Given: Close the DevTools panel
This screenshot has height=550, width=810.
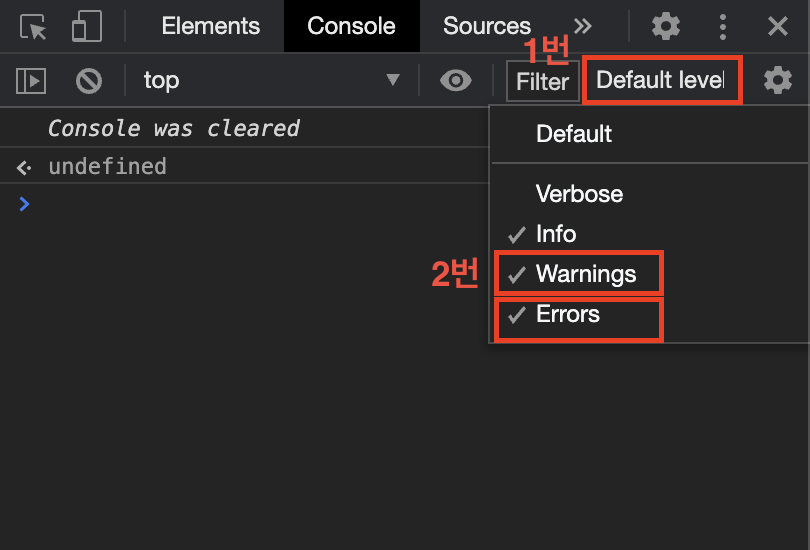Looking at the screenshot, I should [778, 27].
